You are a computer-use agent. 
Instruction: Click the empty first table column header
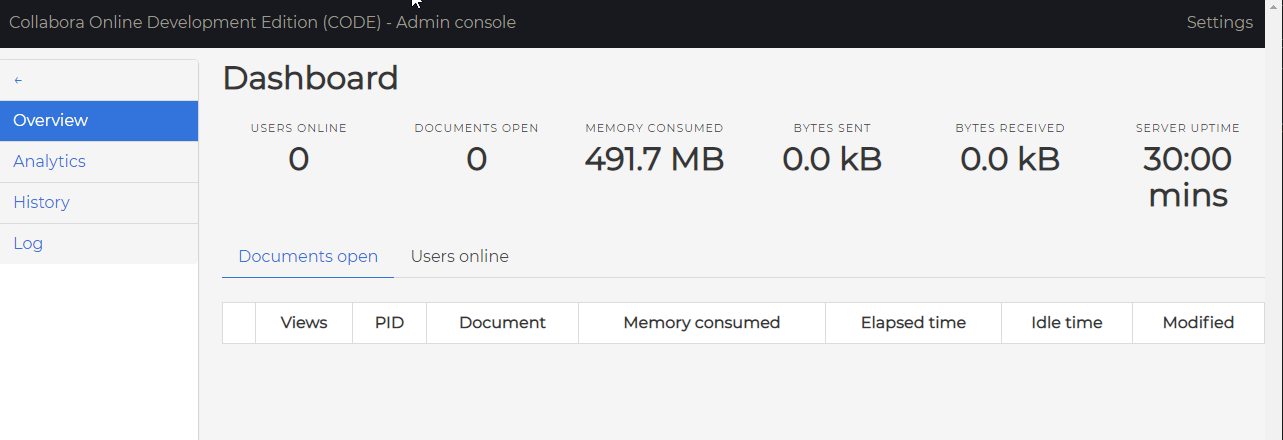[239, 323]
